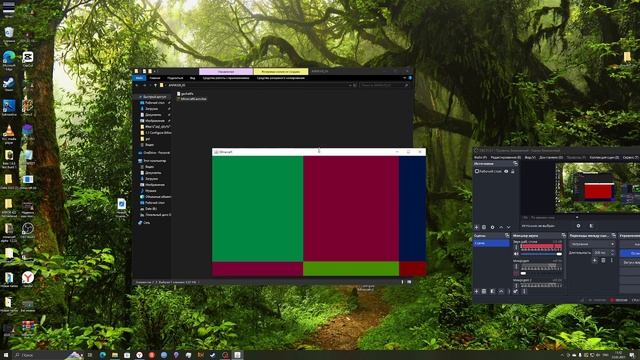Open desktop audio channel options dots in OBS

point(516,247)
